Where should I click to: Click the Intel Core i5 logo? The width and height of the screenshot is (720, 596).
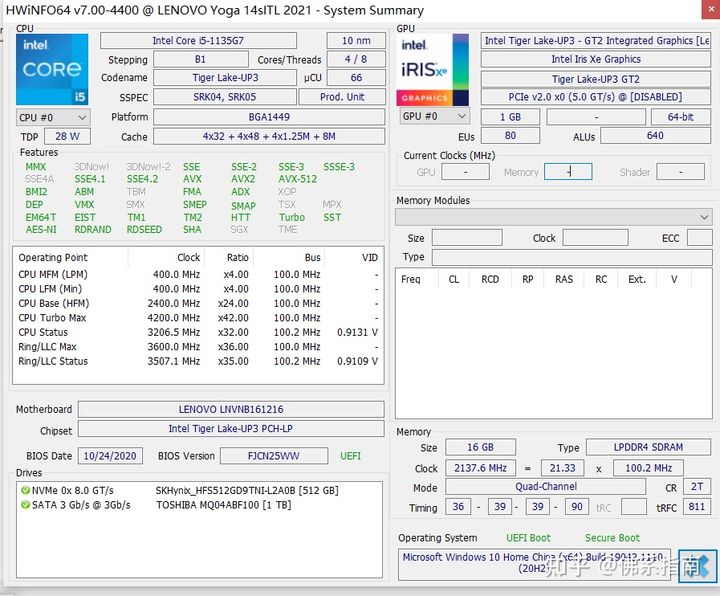click(52, 68)
